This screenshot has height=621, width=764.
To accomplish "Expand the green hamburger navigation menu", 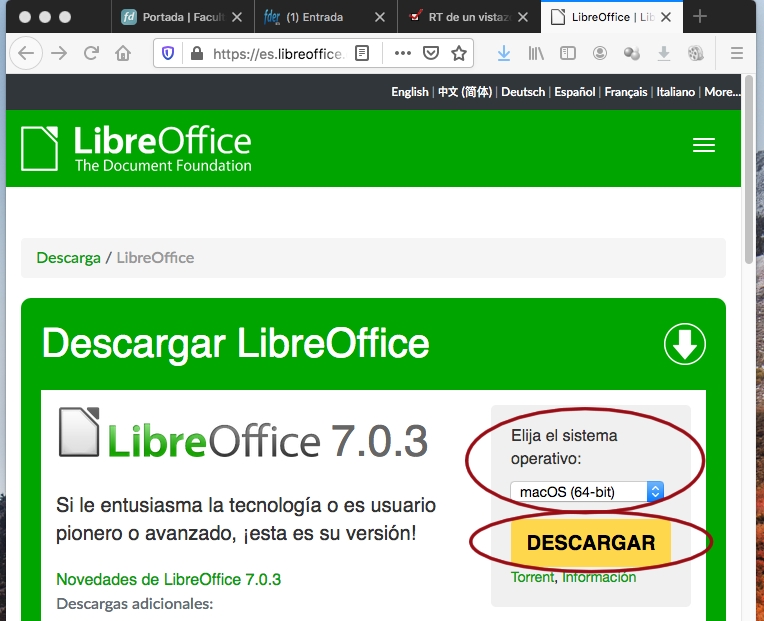I will point(704,146).
